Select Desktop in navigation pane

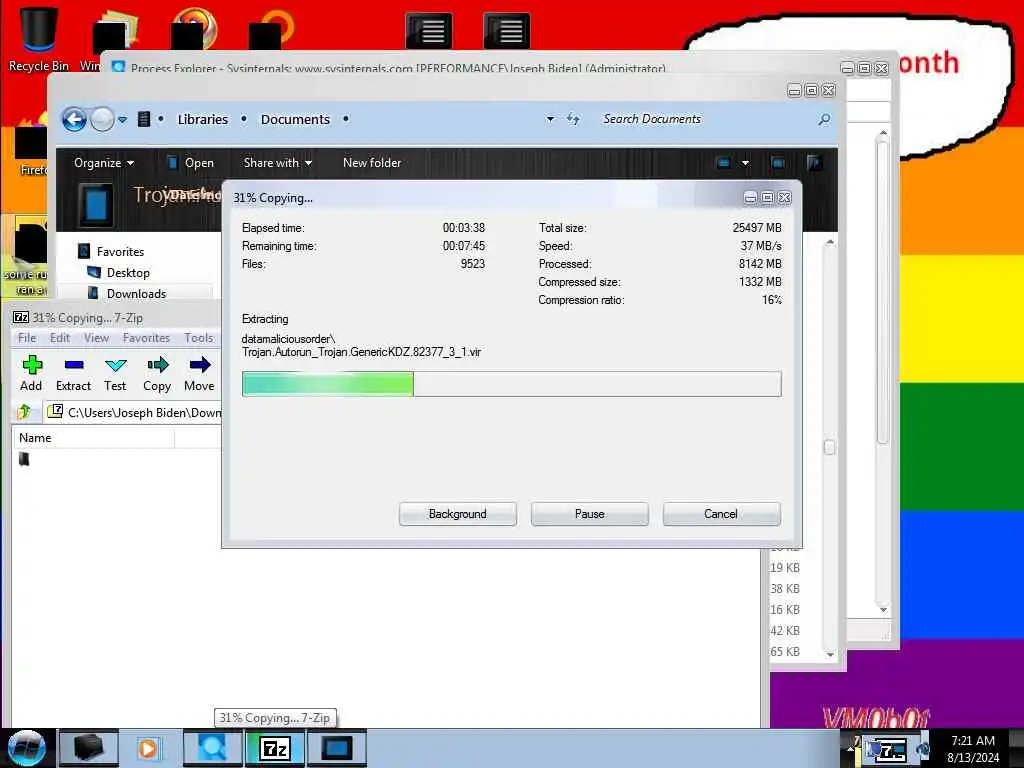coord(128,272)
